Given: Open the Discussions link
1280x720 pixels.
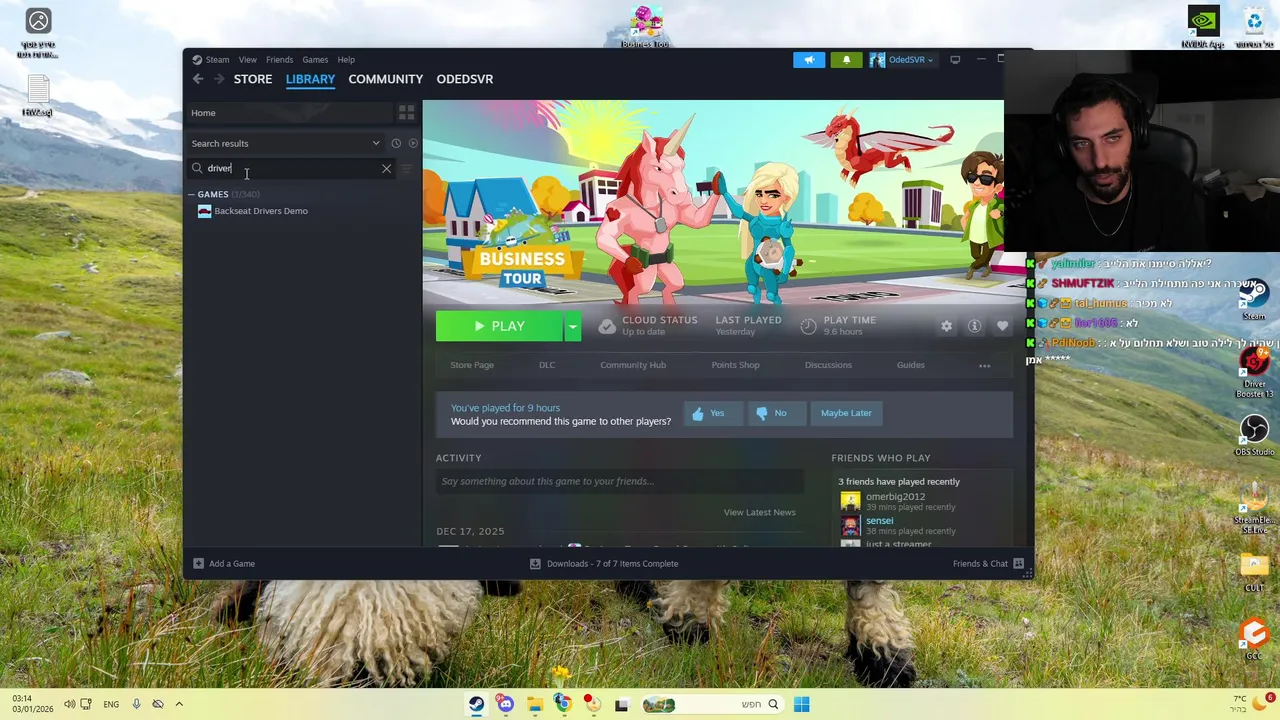Looking at the screenshot, I should click(828, 365).
